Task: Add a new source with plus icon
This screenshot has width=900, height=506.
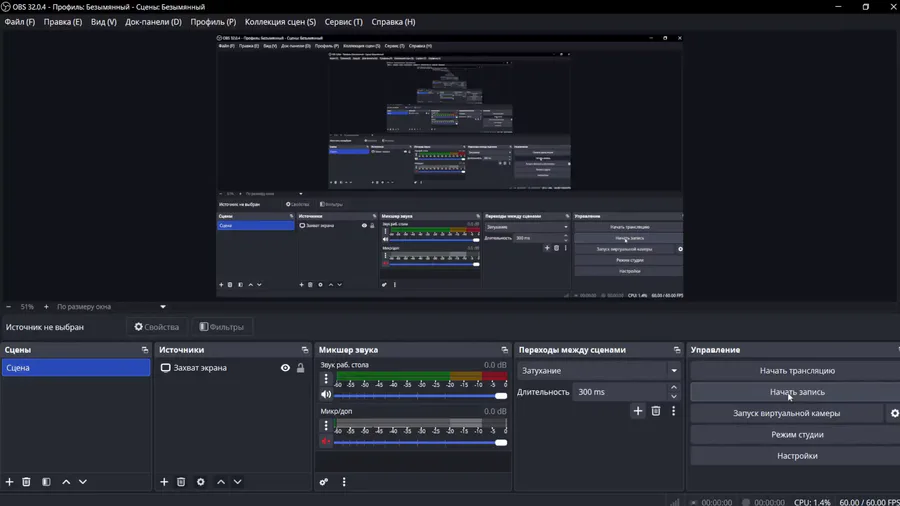Action: click(x=164, y=482)
